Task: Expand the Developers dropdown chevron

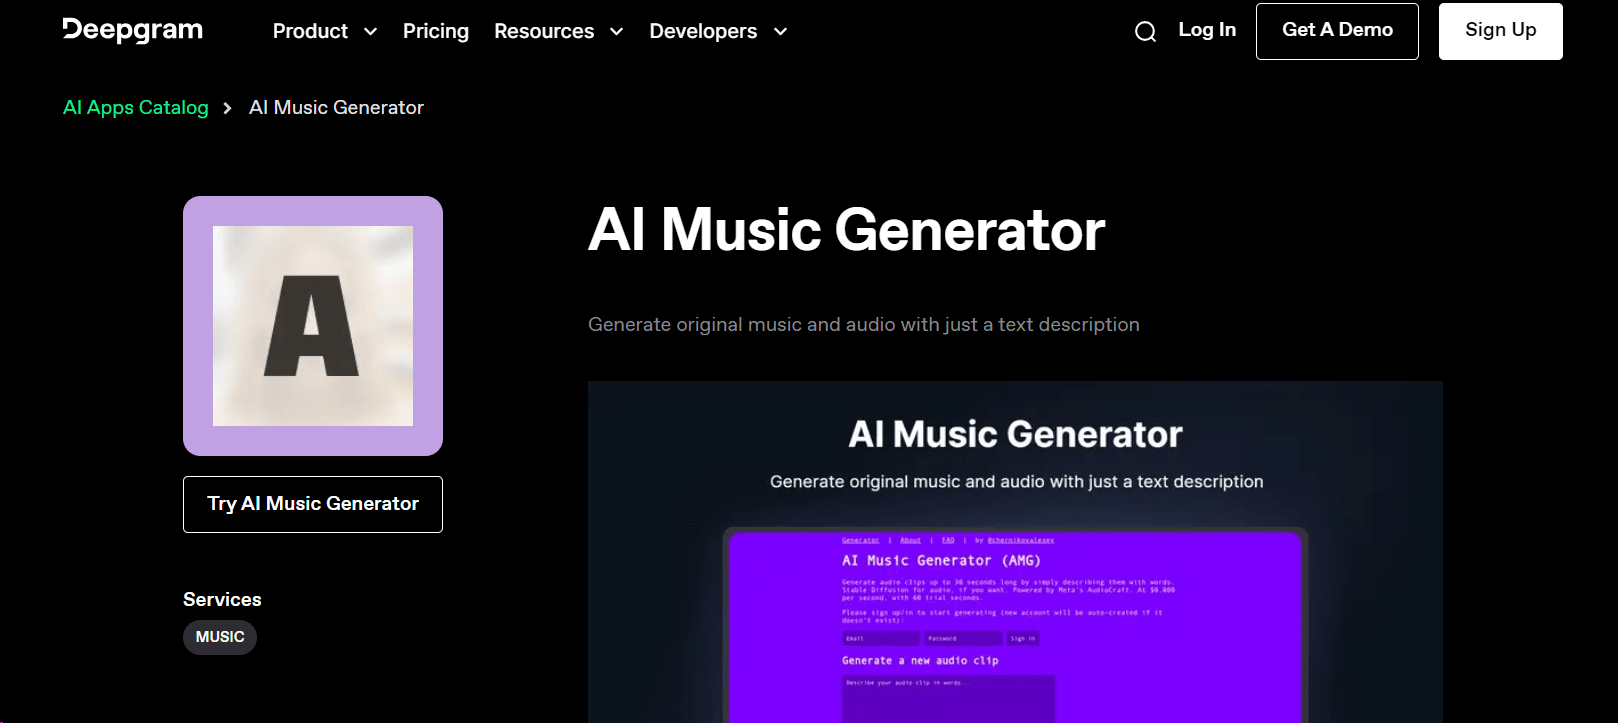Action: (x=781, y=32)
